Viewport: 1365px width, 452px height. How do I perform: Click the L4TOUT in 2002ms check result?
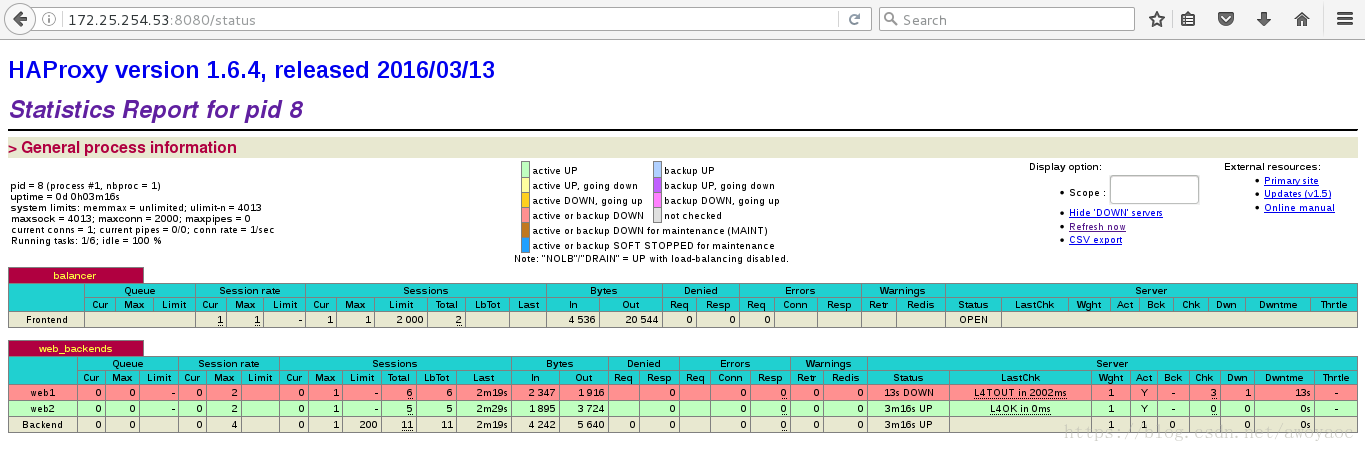[x=1020, y=393]
